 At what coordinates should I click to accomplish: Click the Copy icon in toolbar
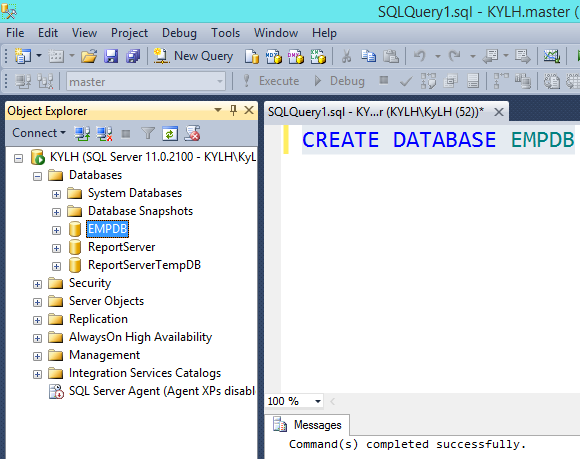pos(368,56)
